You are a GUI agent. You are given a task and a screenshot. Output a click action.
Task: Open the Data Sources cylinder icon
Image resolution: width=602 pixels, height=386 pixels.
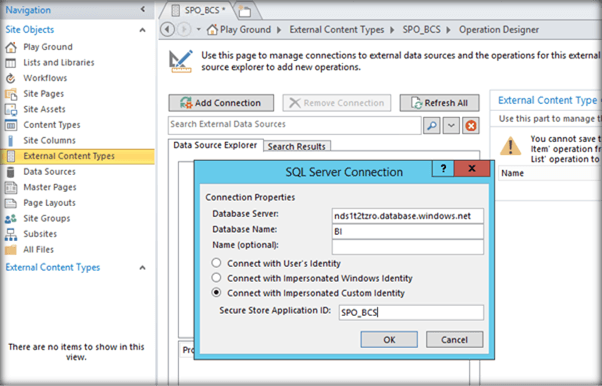11,172
